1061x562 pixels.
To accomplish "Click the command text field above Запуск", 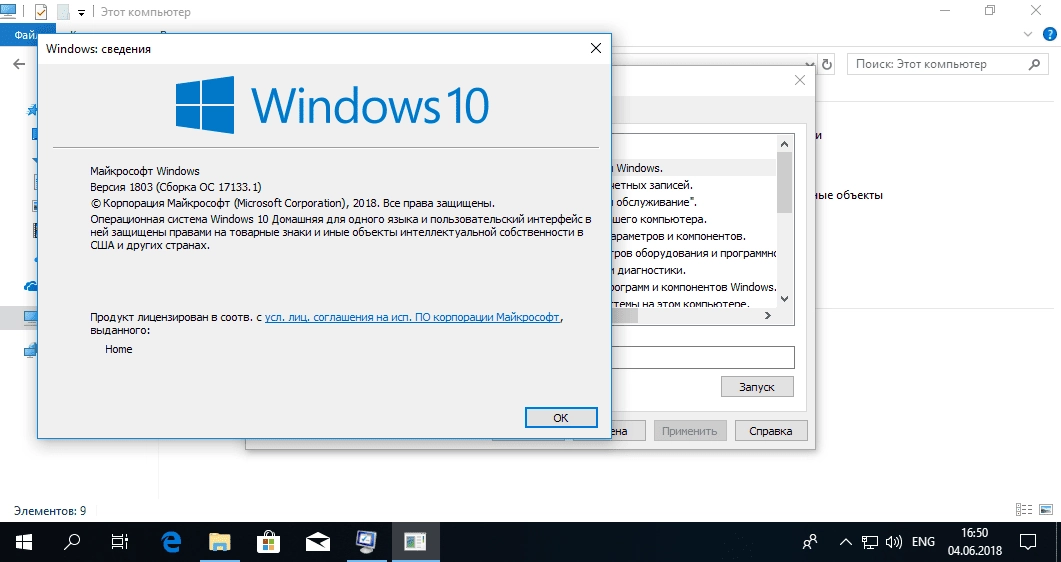I will 702,357.
